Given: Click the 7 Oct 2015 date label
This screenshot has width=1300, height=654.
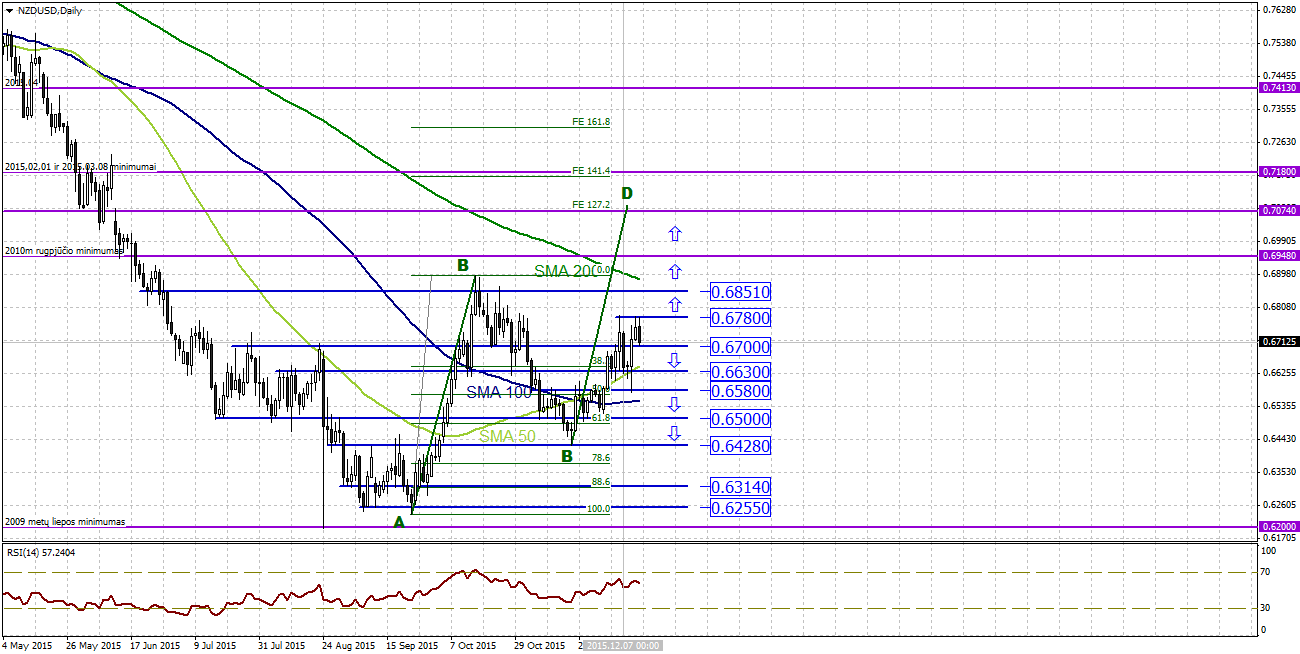Looking at the screenshot, I should [475, 646].
